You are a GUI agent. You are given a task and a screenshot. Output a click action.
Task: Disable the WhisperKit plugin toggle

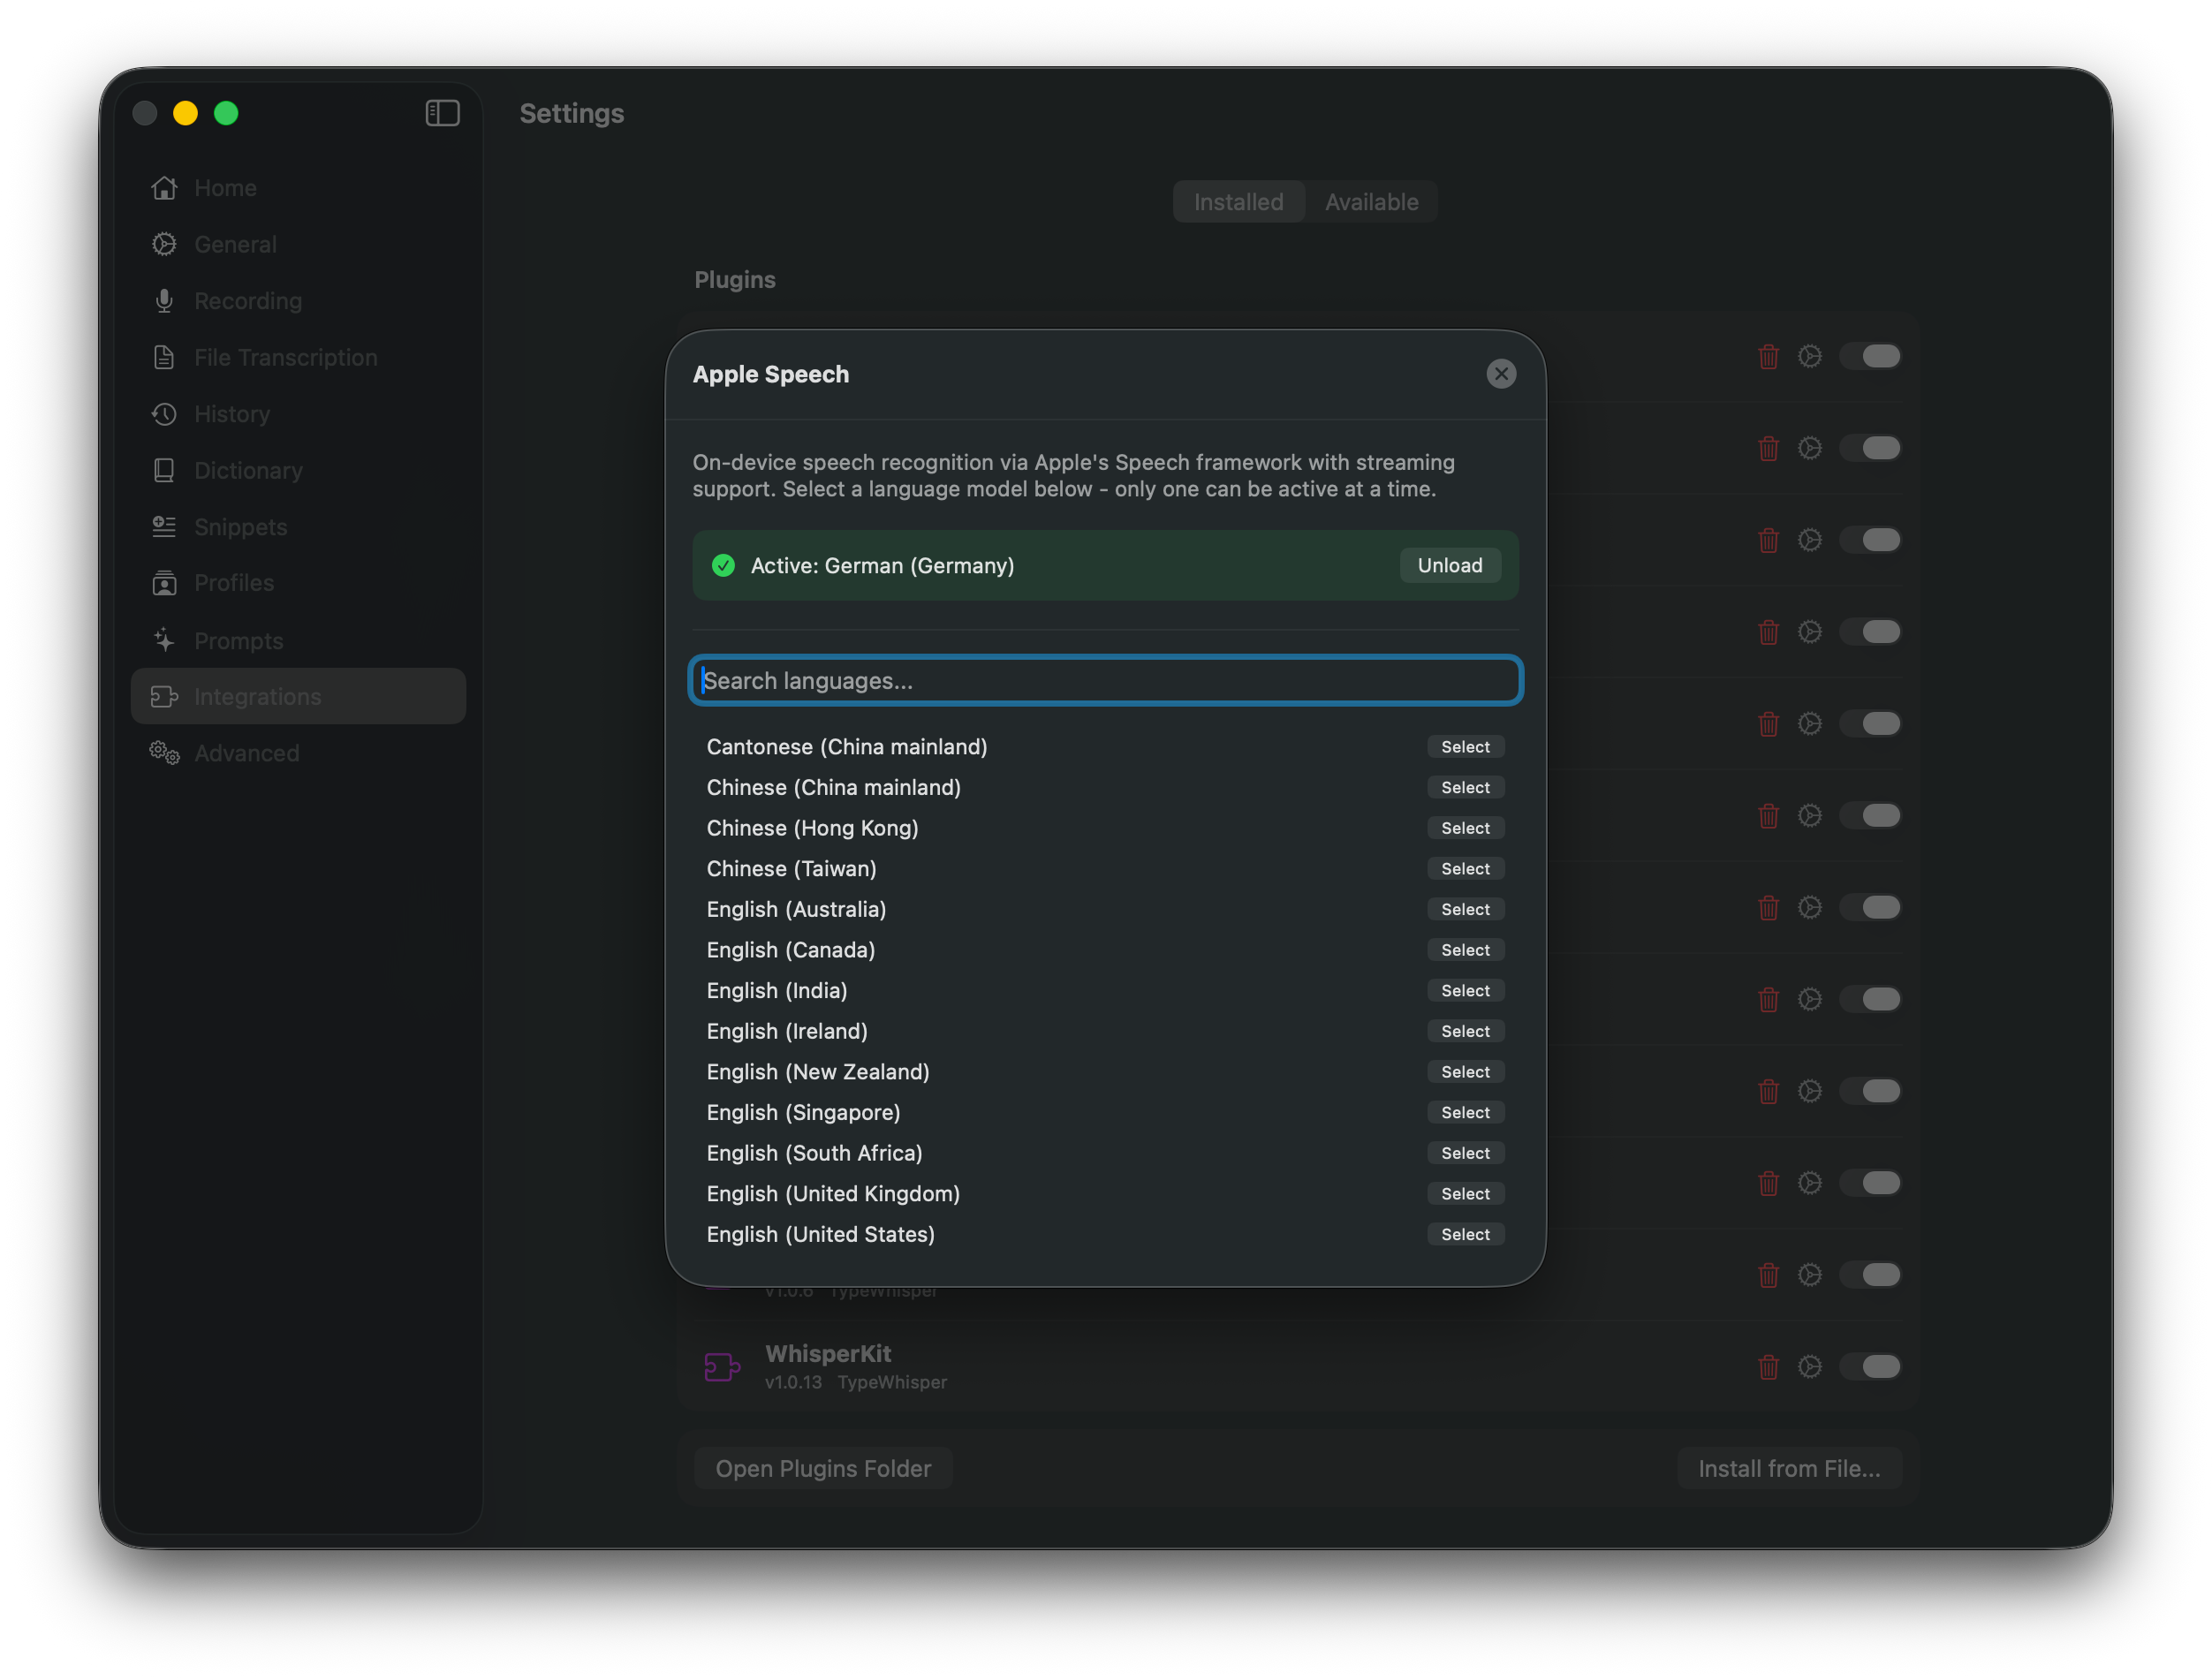tap(1871, 1367)
